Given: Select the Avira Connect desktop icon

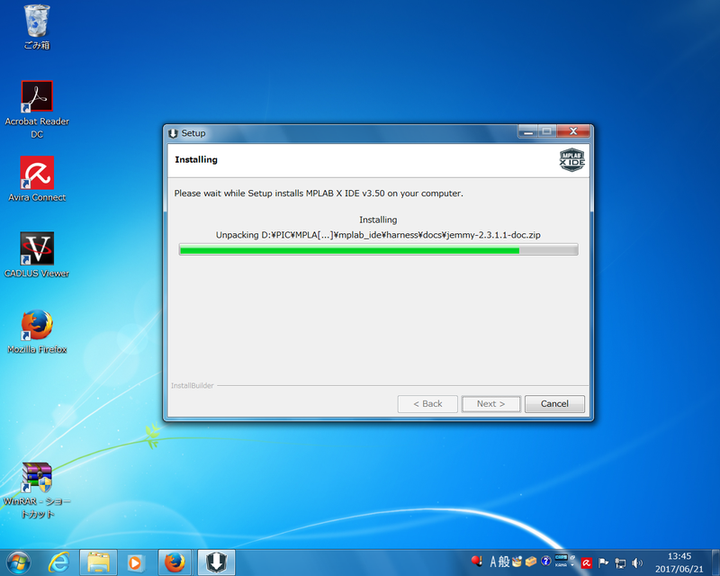Looking at the screenshot, I should coord(37,174).
